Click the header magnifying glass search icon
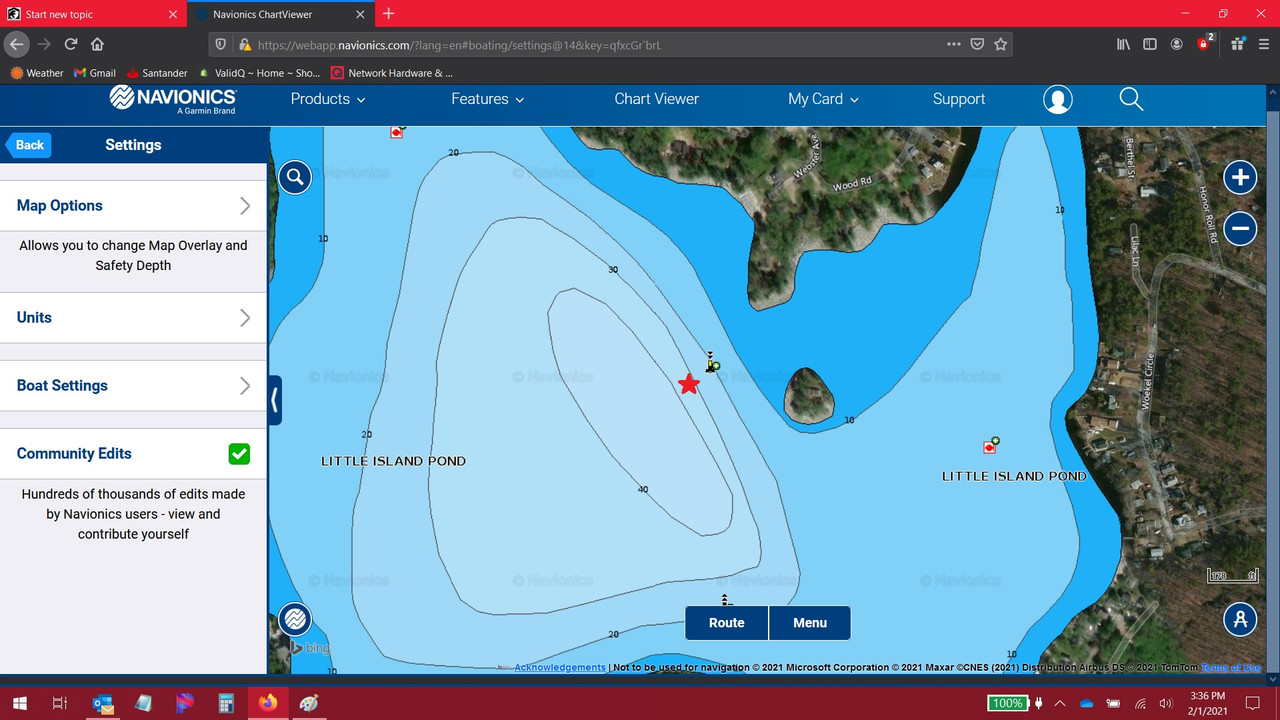Image resolution: width=1280 pixels, height=720 pixels. 1131,99
